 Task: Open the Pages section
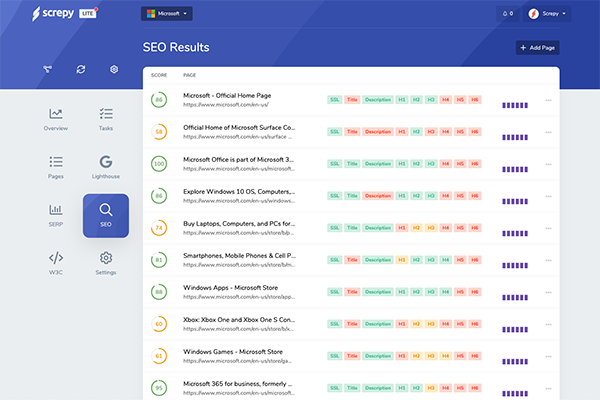[x=55, y=167]
